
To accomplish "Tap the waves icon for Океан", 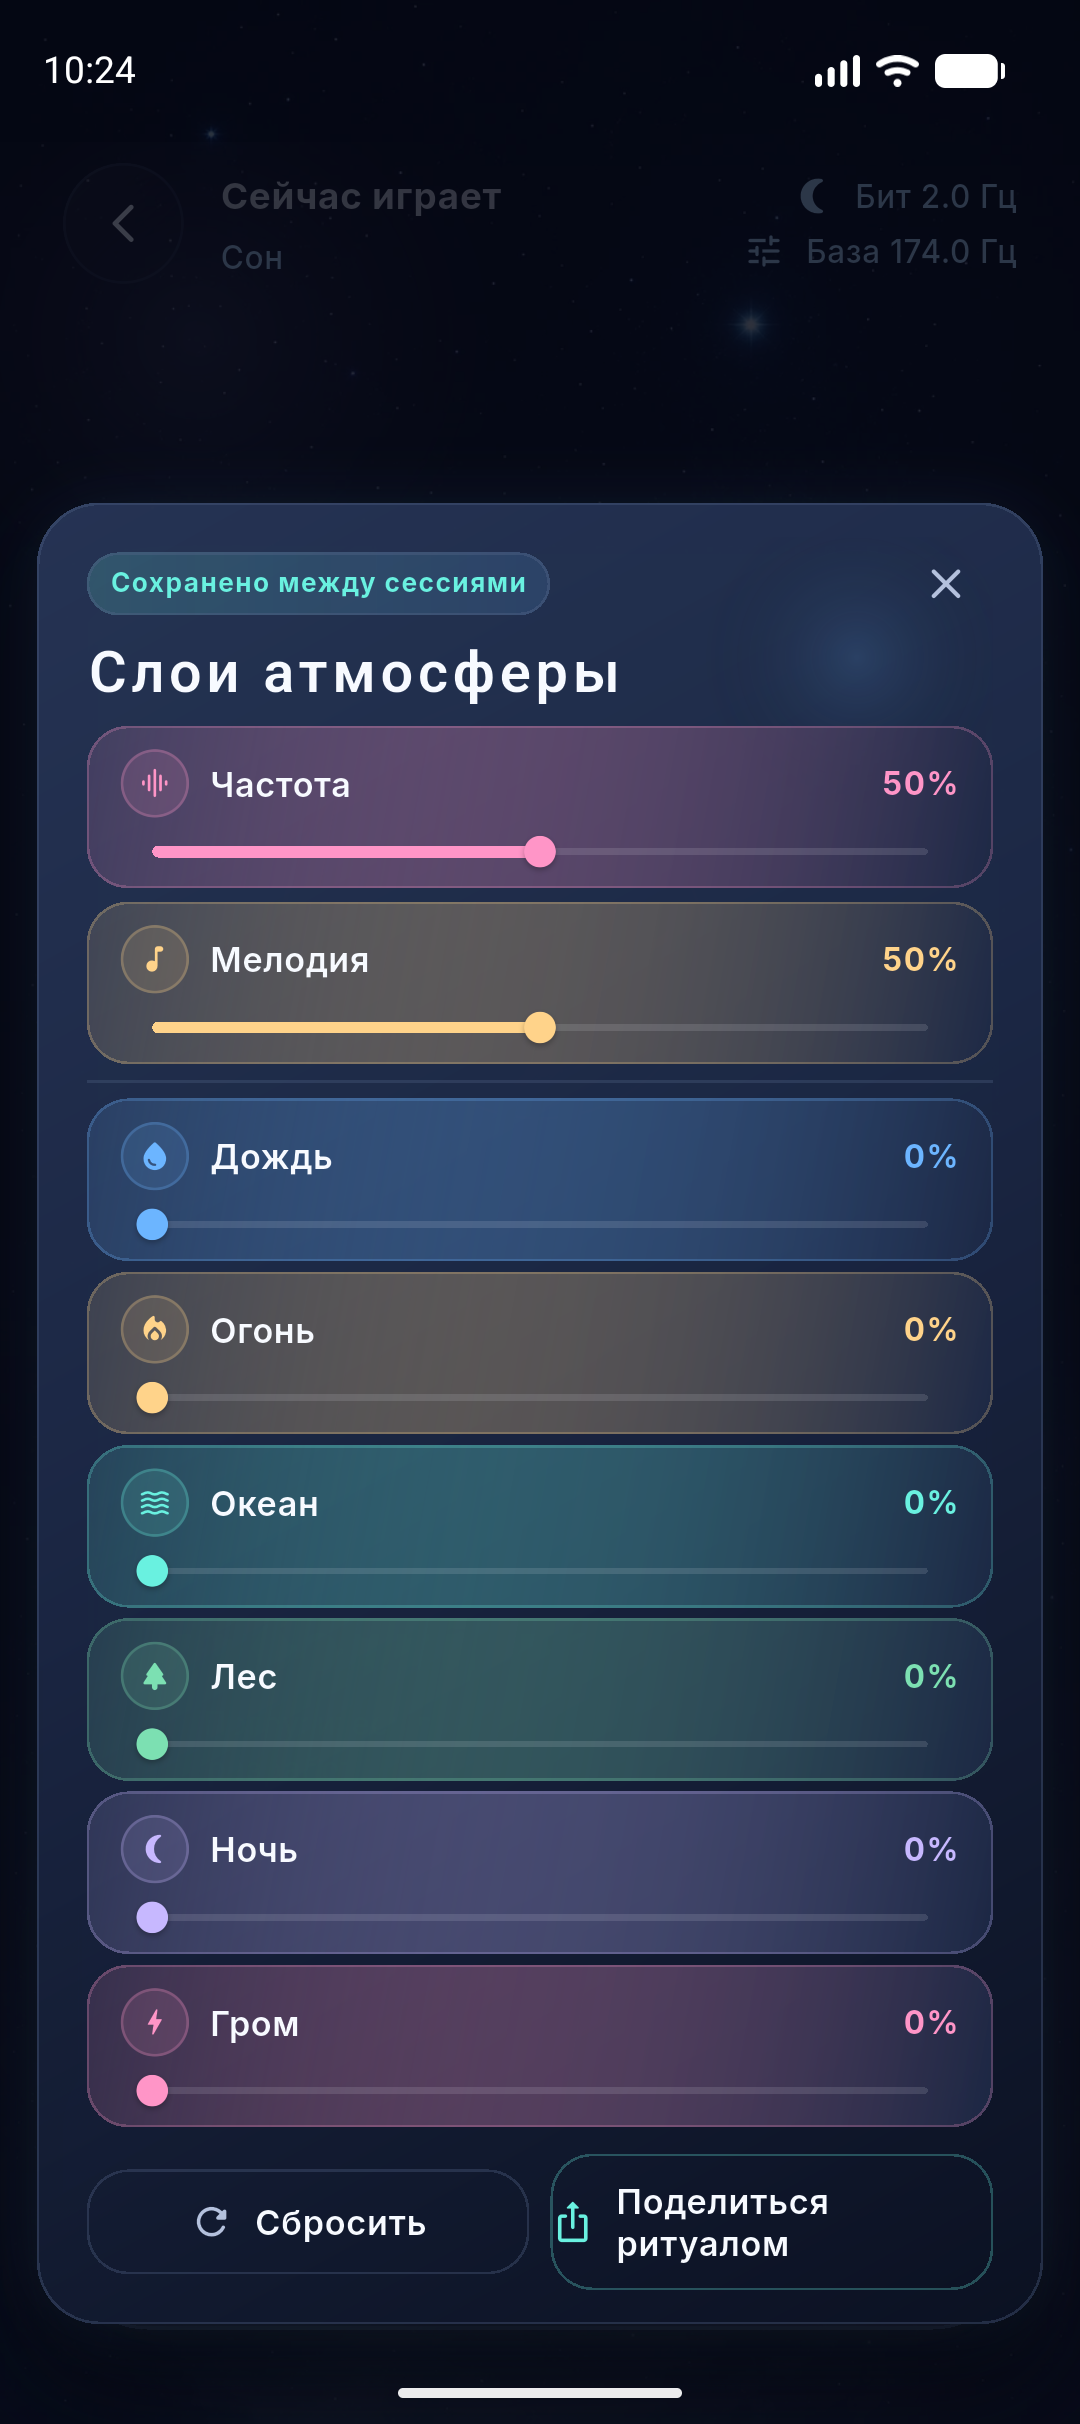I will pos(155,1502).
